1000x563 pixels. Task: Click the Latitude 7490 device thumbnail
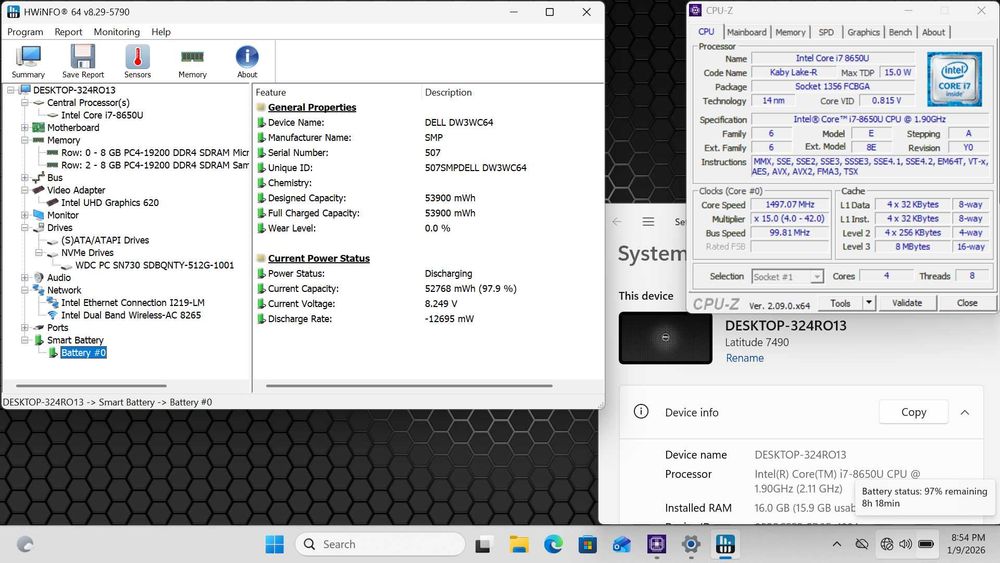[x=665, y=338]
